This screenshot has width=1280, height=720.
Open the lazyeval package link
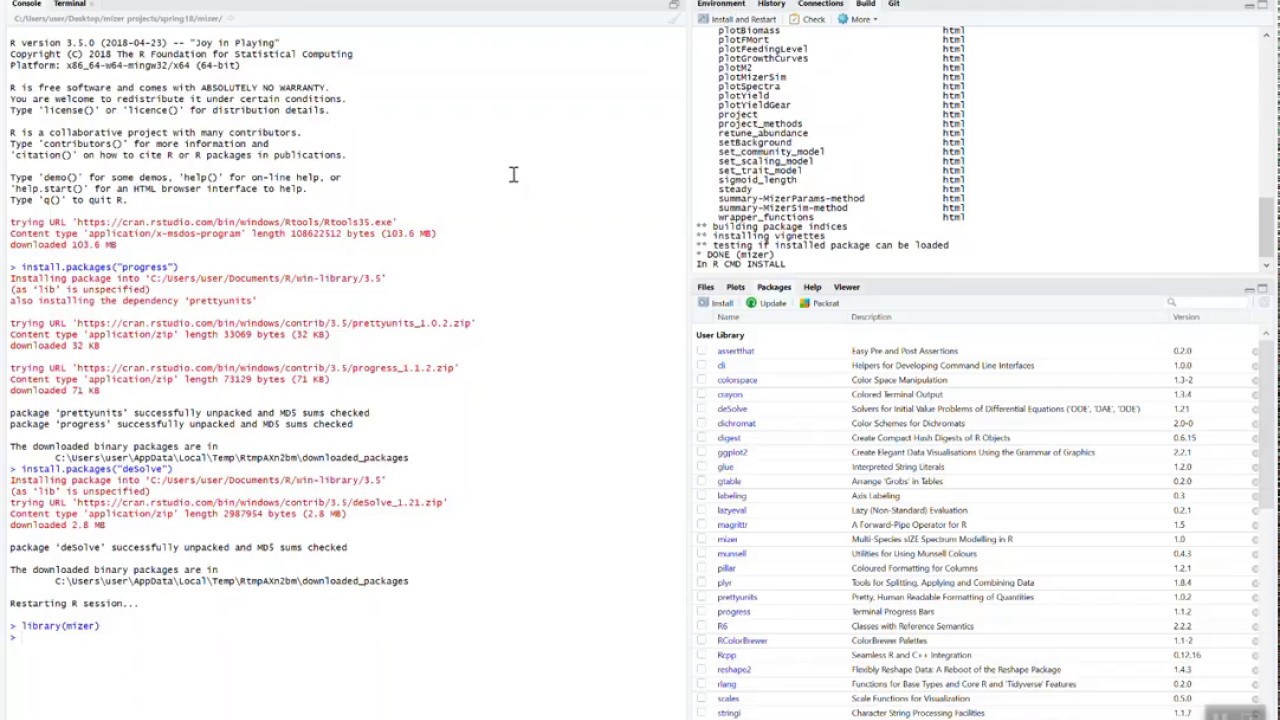coord(731,511)
